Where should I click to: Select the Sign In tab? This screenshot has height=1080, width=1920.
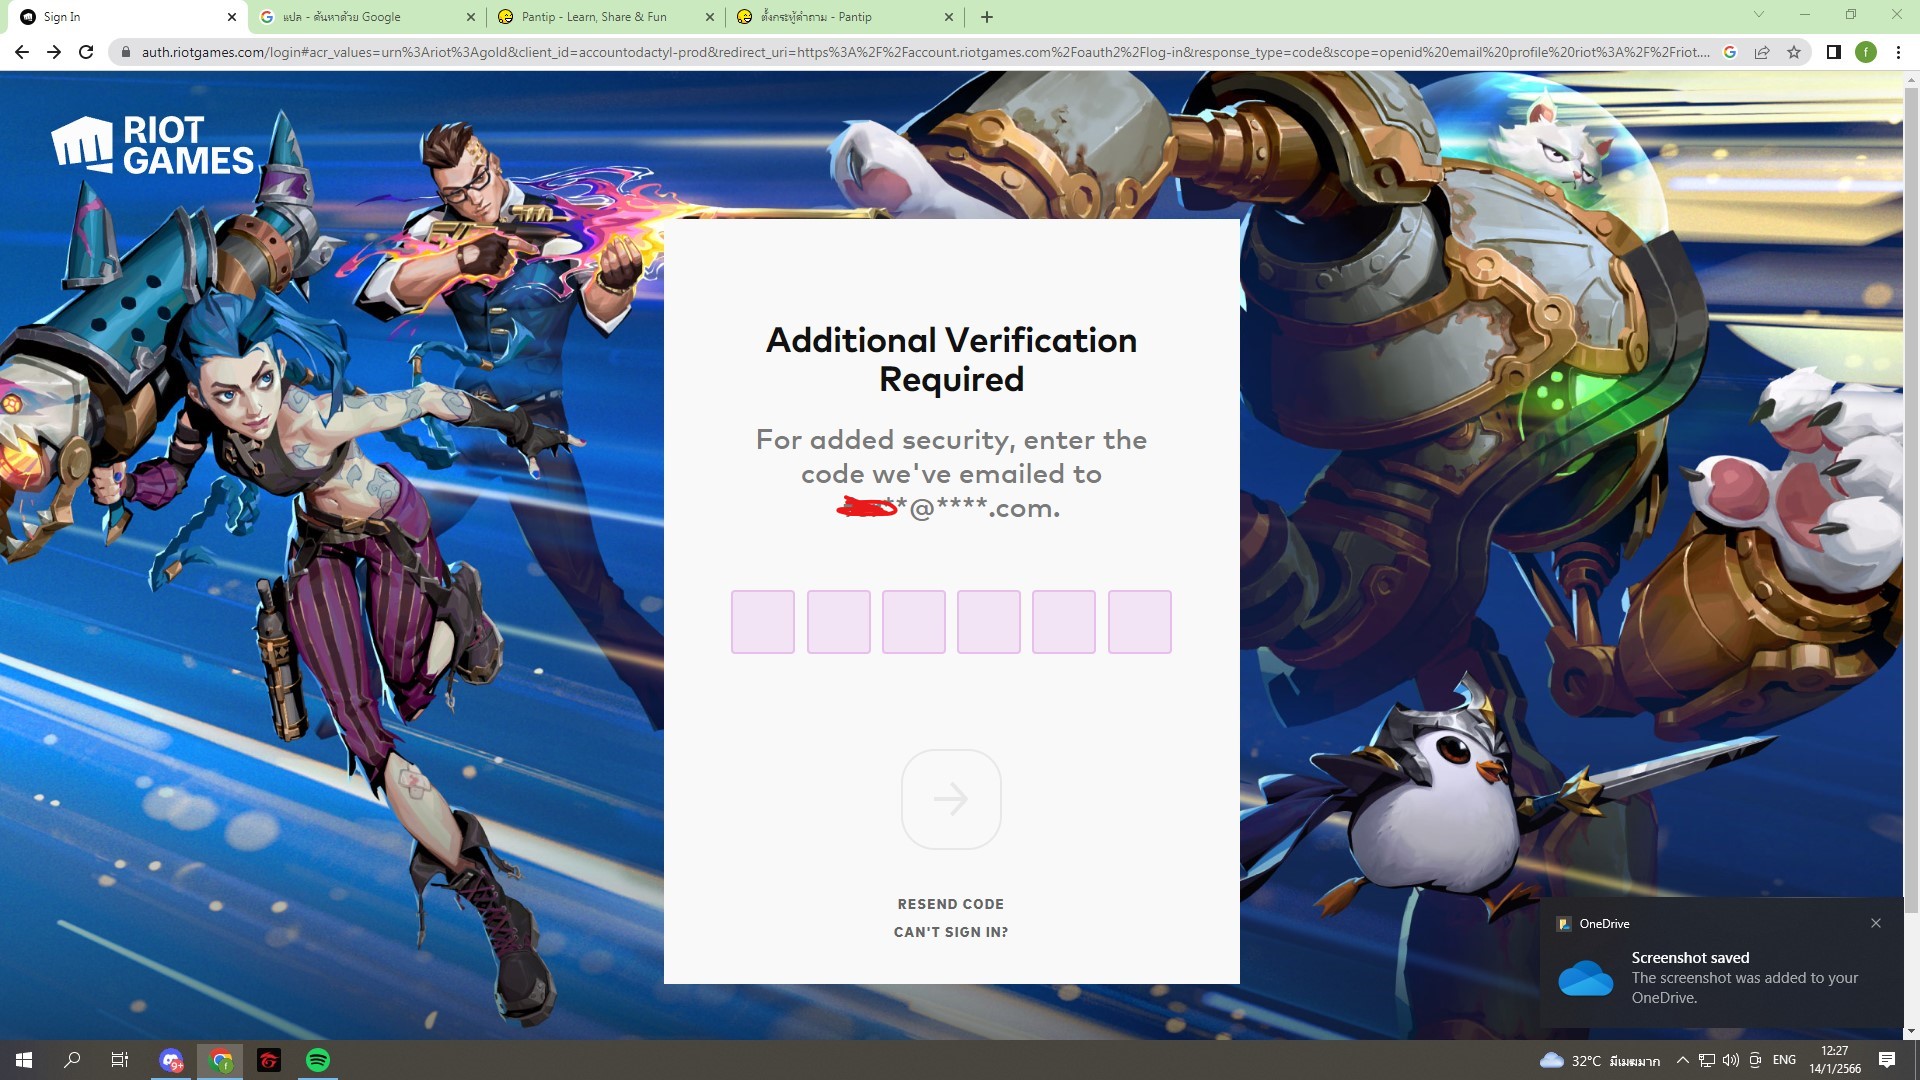point(125,17)
